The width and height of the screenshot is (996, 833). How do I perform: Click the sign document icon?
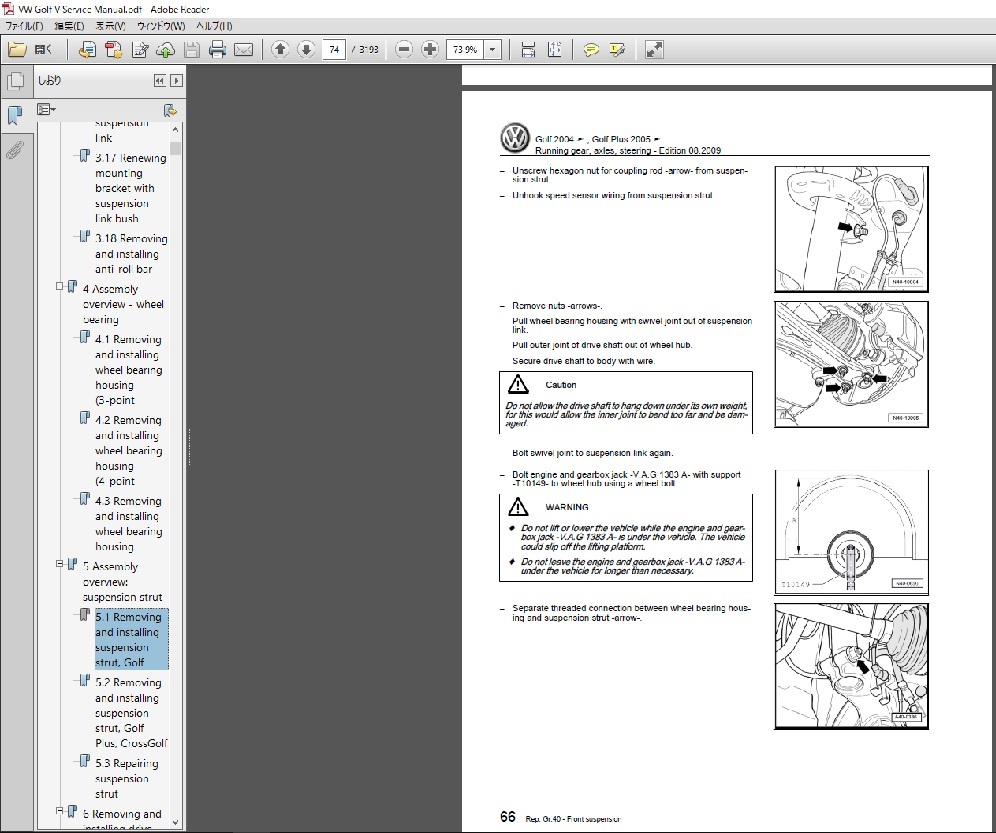point(140,50)
